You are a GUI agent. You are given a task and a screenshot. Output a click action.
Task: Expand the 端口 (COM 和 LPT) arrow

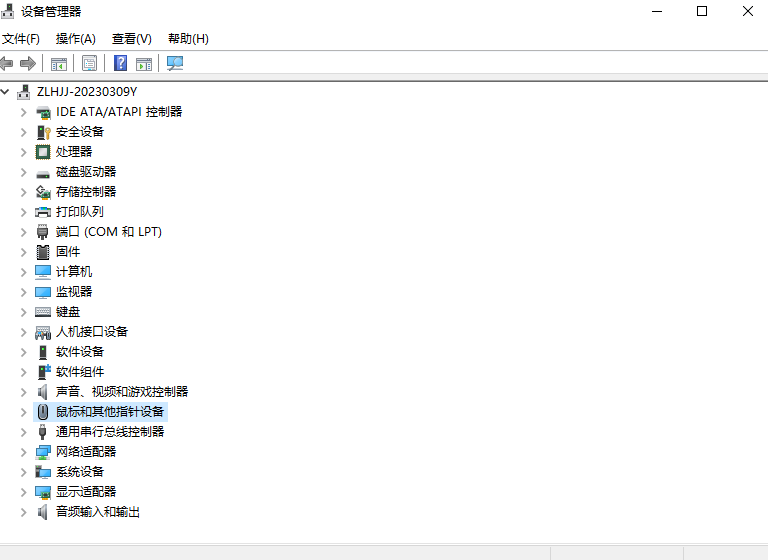tap(23, 232)
